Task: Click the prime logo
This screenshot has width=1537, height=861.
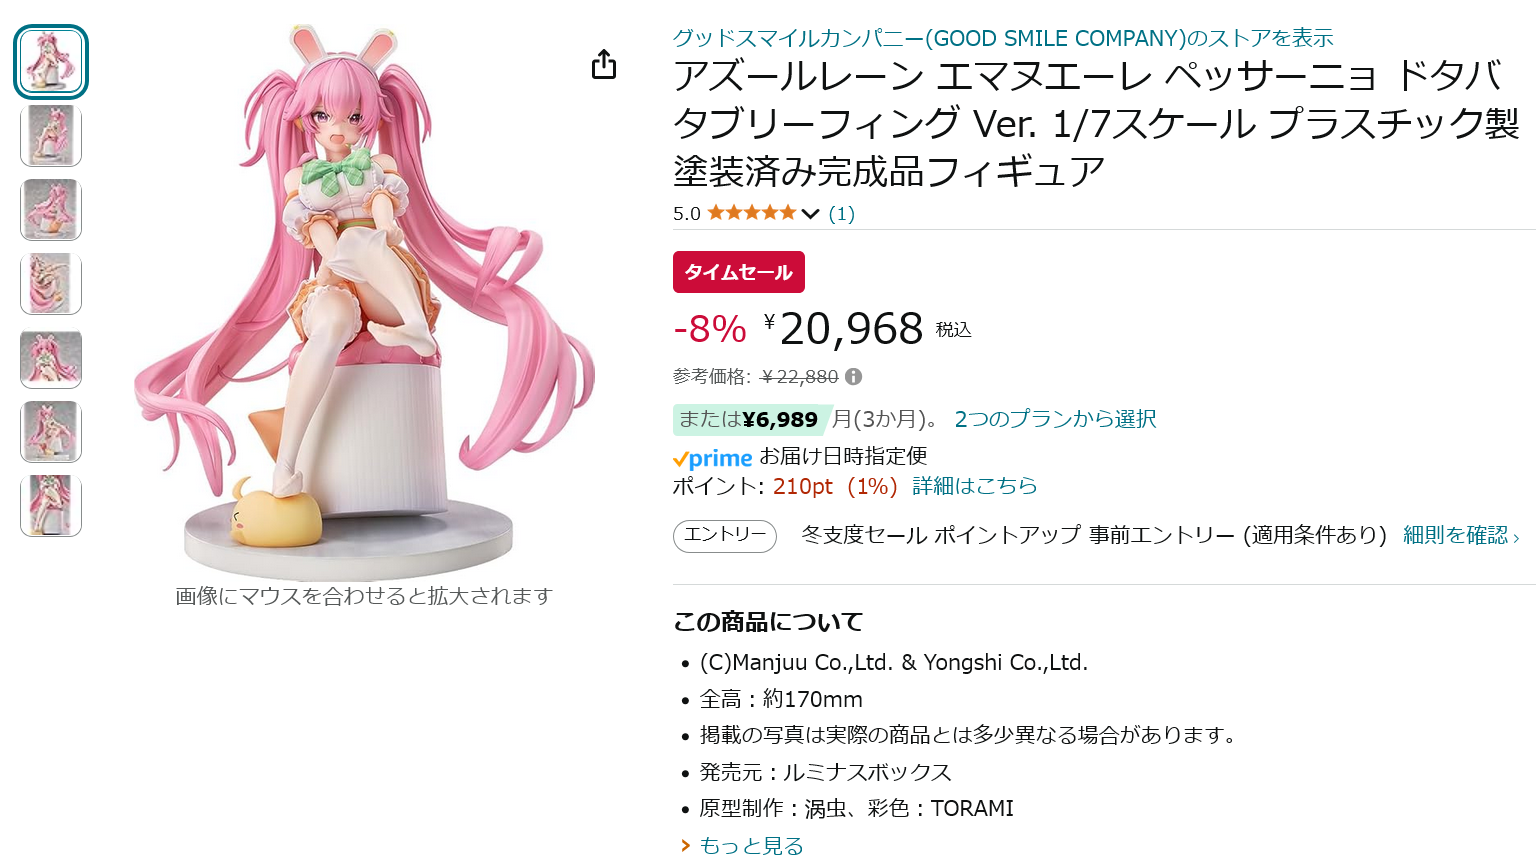Action: pos(713,458)
